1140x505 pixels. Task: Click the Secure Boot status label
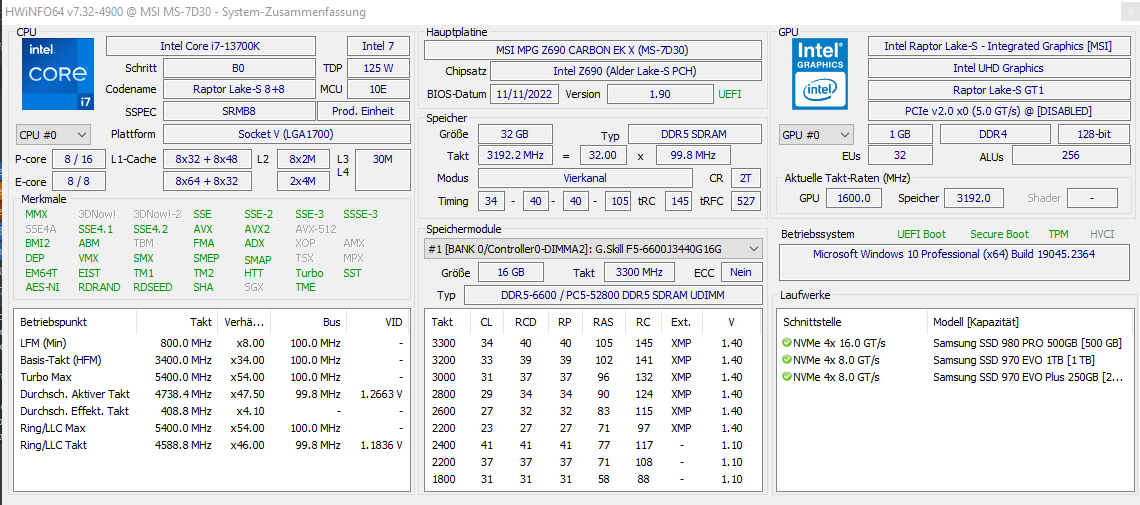coord(999,234)
